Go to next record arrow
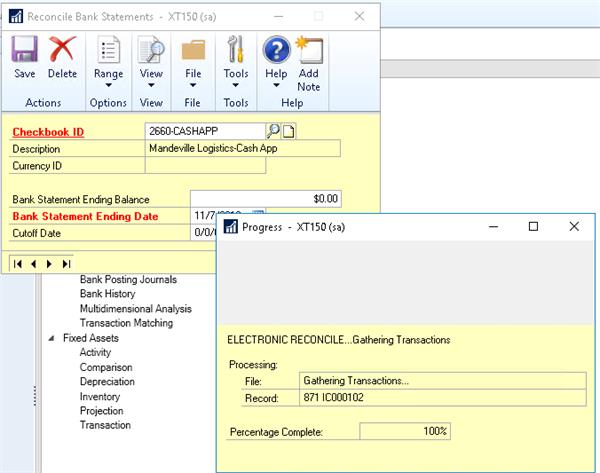Image resolution: width=600 pixels, height=473 pixels. click(x=49, y=264)
